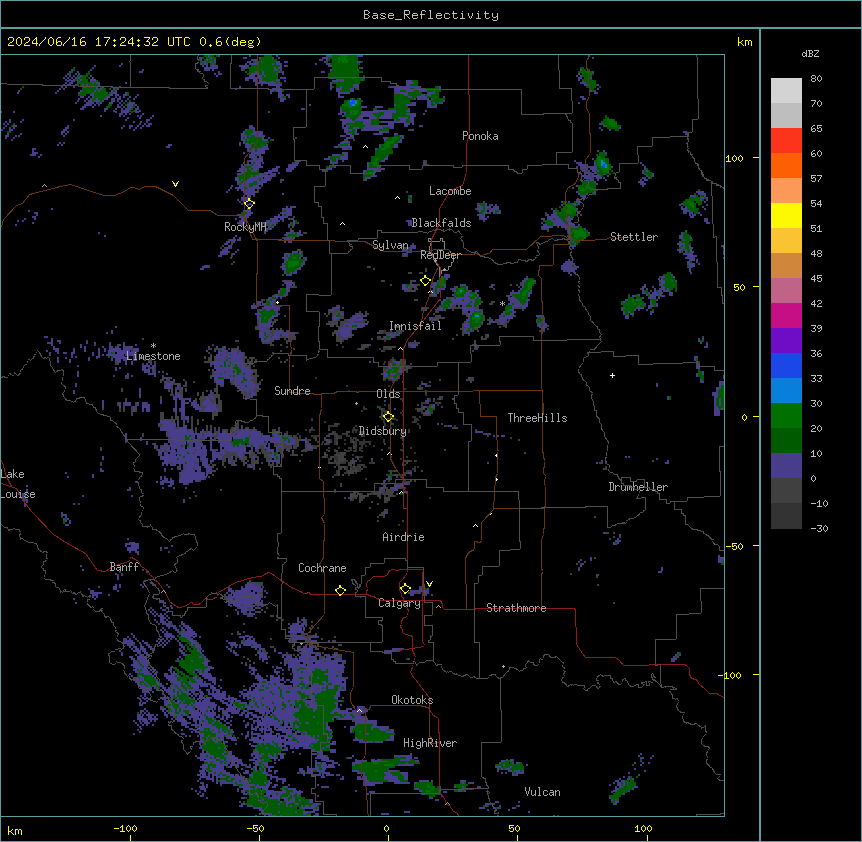
Task: Select the purple 36-39 dBZ legend swatch
Action: [786, 340]
